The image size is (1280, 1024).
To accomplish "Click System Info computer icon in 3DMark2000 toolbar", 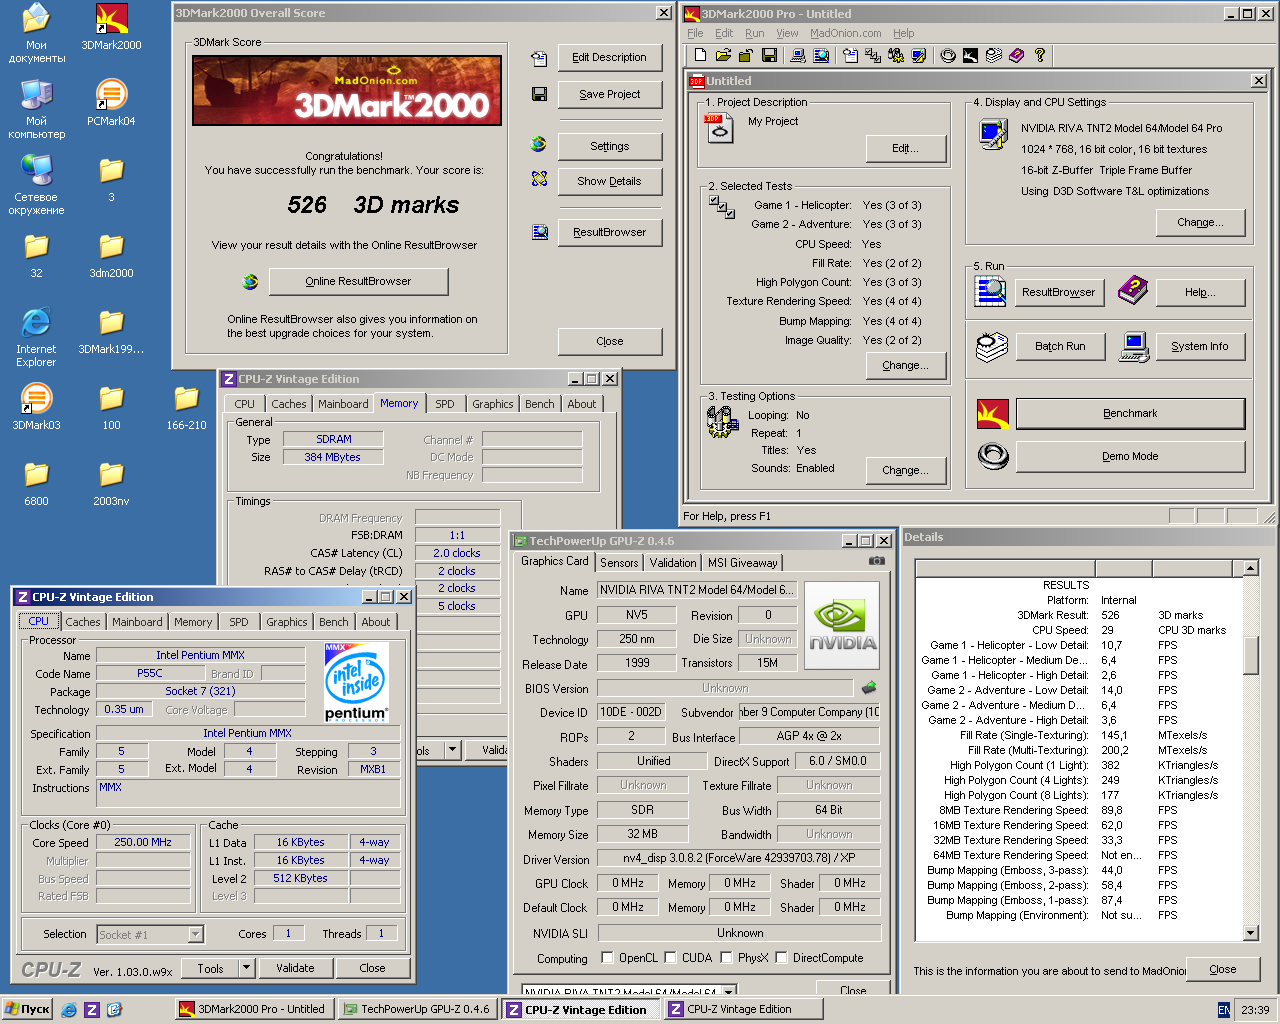I will pyautogui.click(x=798, y=55).
